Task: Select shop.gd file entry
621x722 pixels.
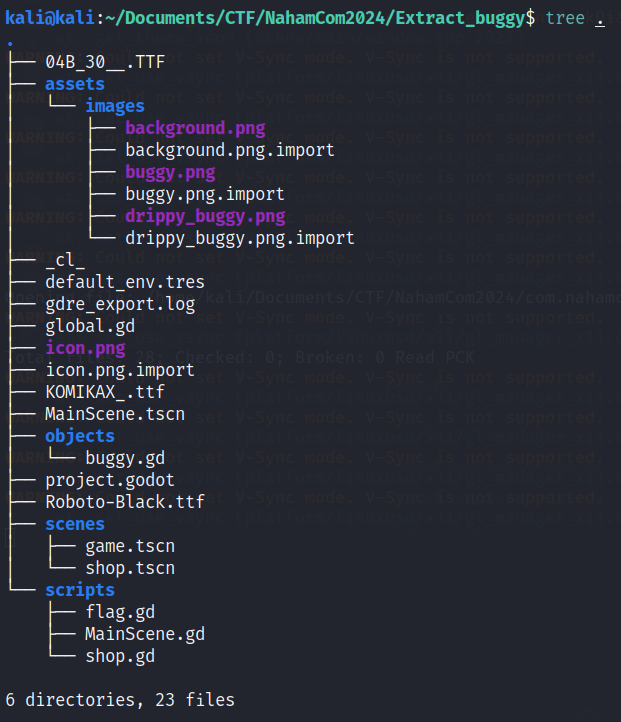Action: [120, 656]
